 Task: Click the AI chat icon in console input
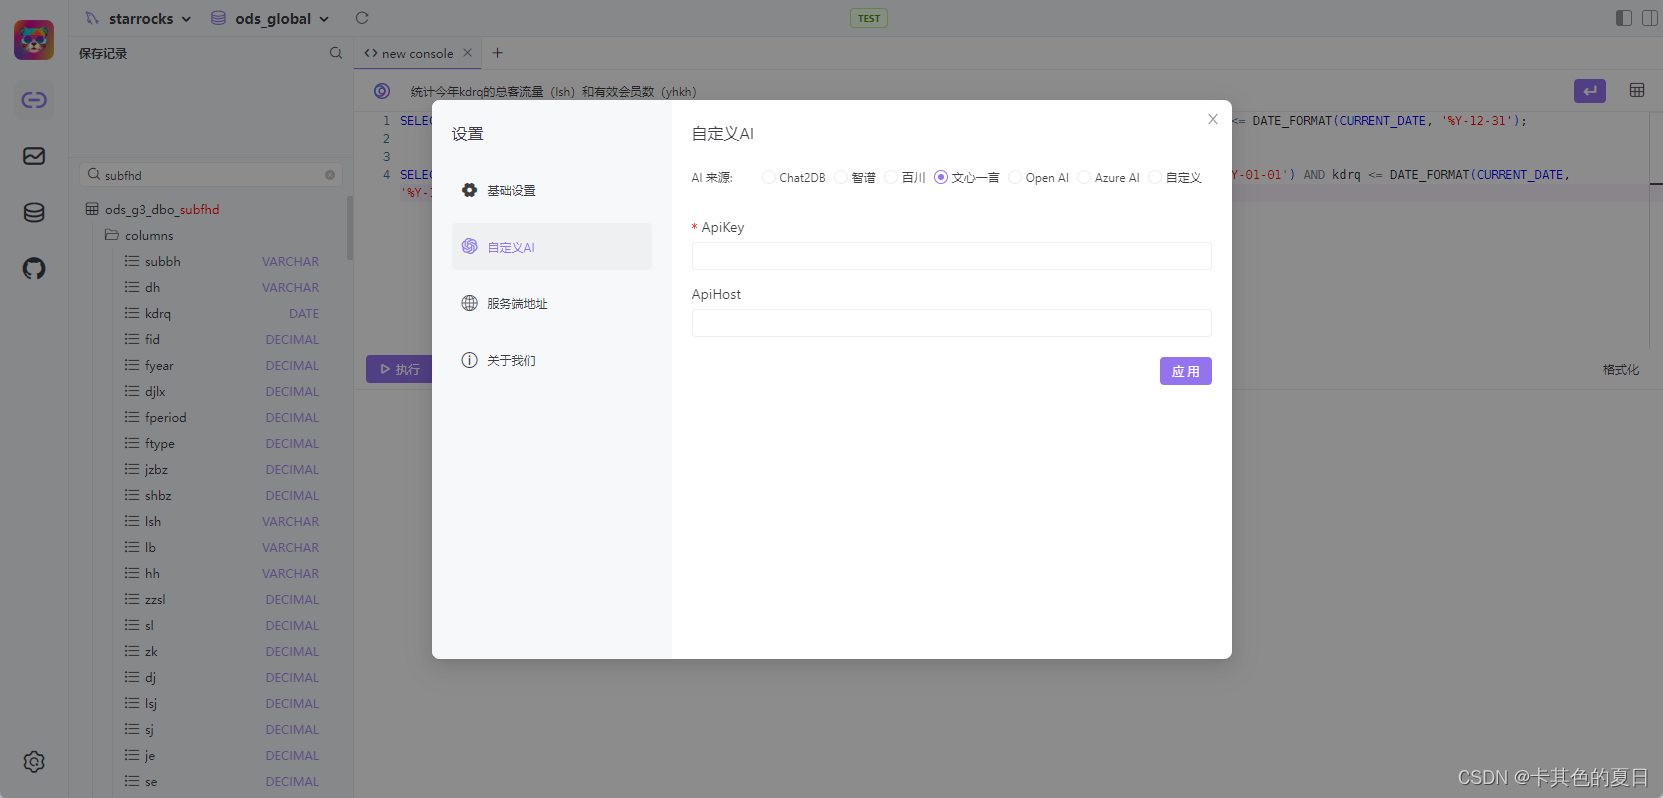point(382,91)
